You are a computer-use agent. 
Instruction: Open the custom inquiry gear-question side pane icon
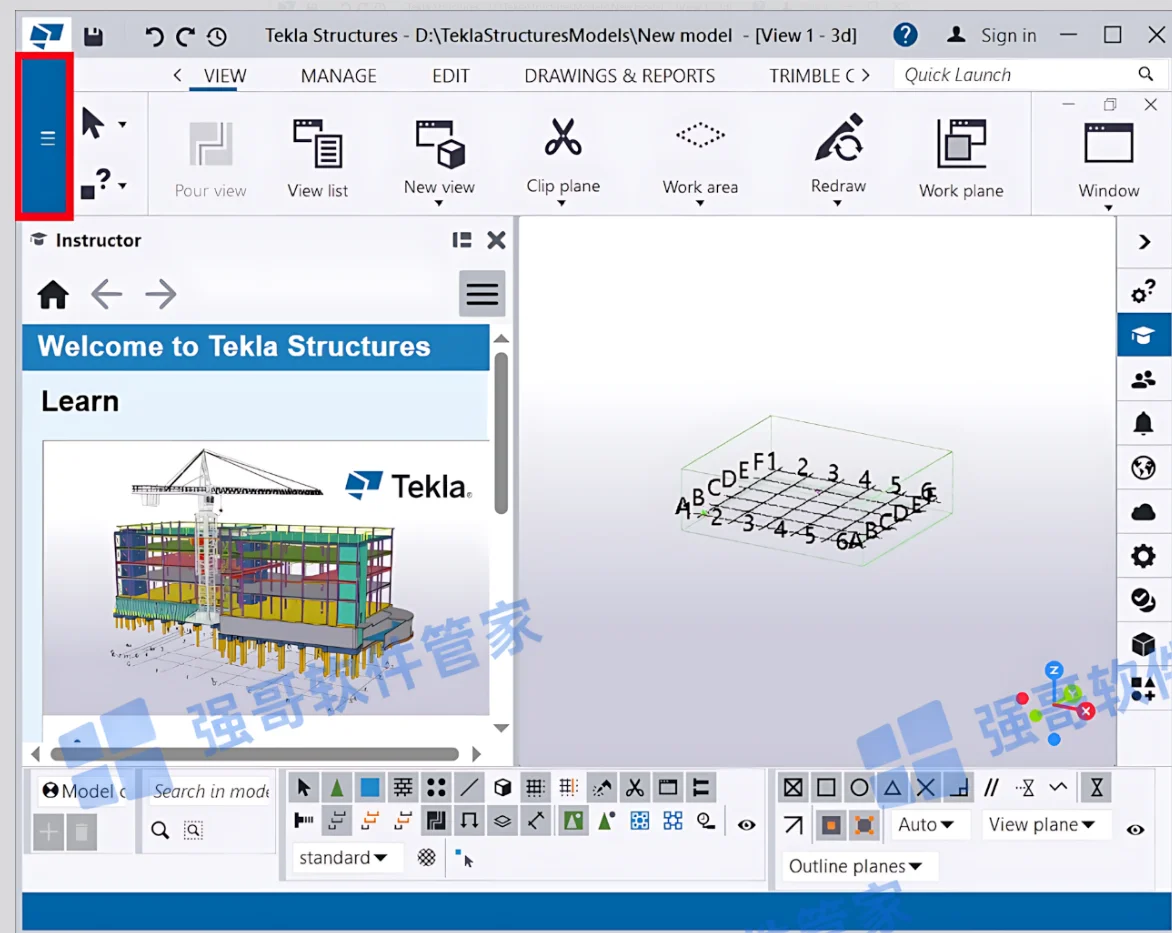1144,291
